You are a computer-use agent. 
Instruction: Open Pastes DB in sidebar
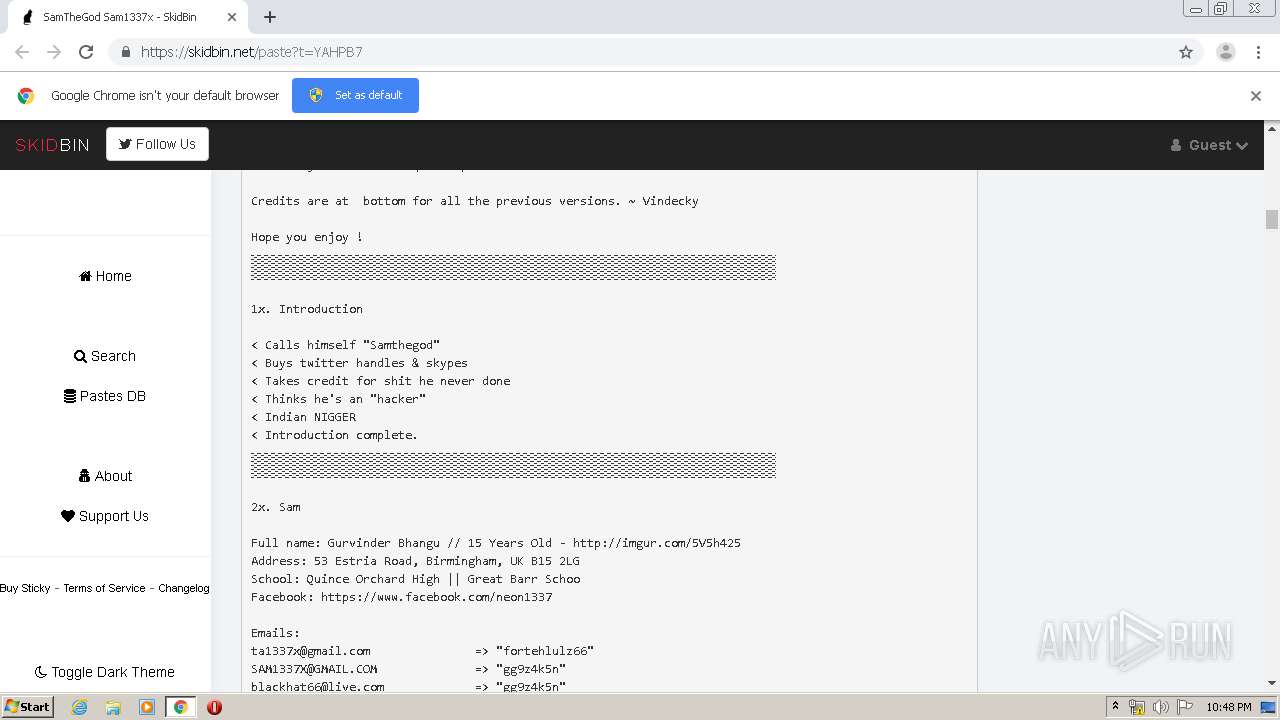click(x=105, y=396)
